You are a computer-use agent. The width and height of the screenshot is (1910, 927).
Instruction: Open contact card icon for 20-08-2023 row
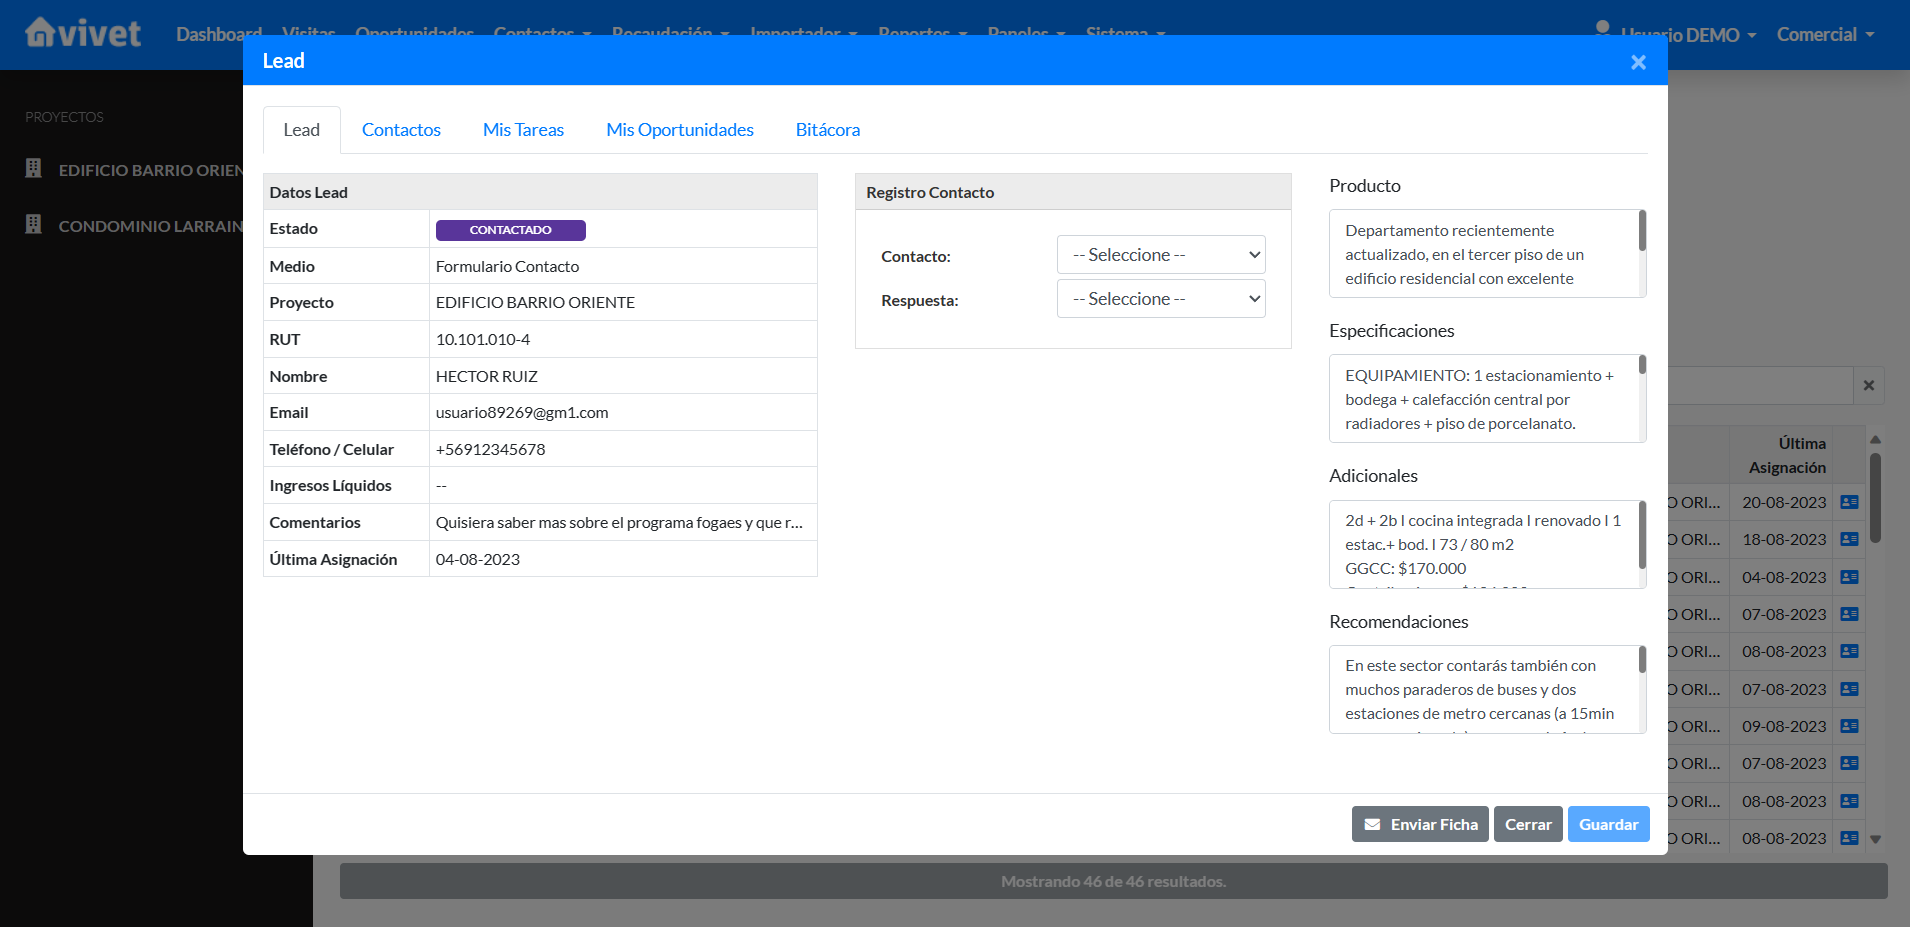coord(1849,502)
